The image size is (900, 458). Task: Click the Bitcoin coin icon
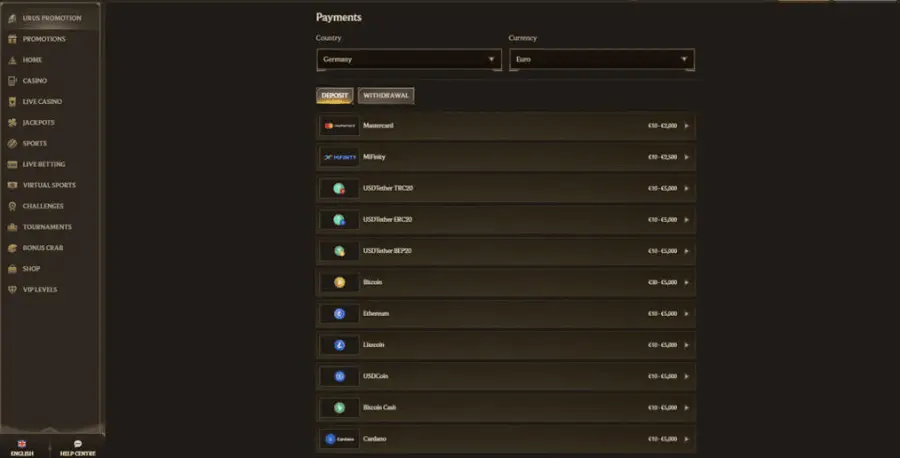339,282
